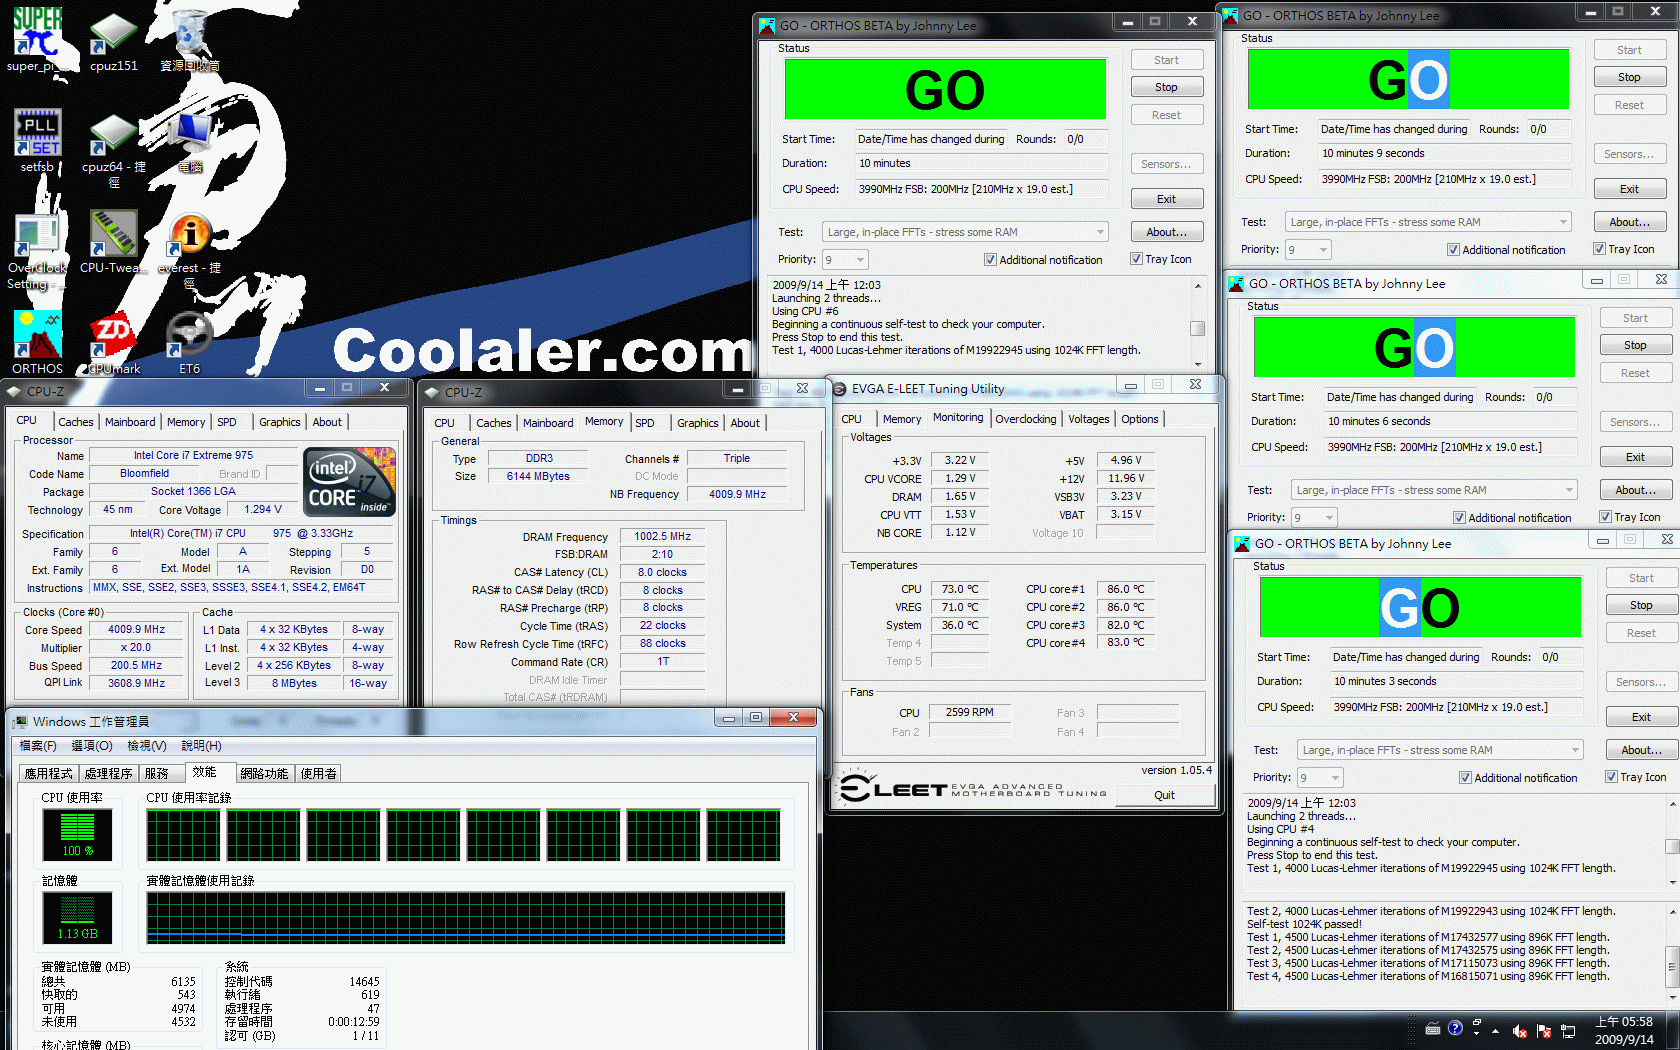This screenshot has width=1680, height=1050.
Task: Open the ZD CPUmark desktop shortcut
Action: tap(113, 342)
